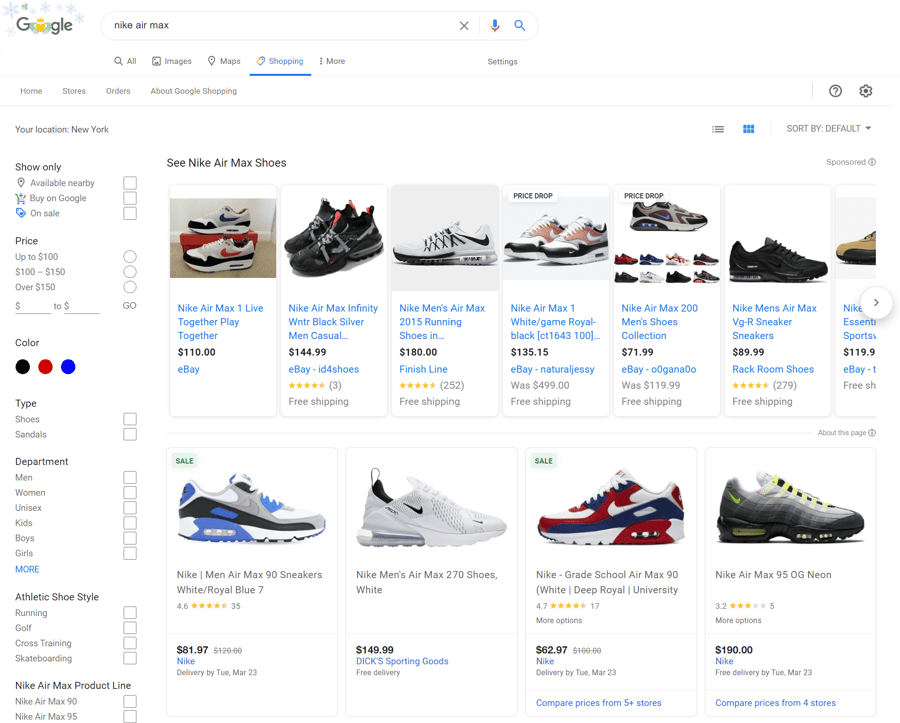Open the All search tab

(x=125, y=61)
